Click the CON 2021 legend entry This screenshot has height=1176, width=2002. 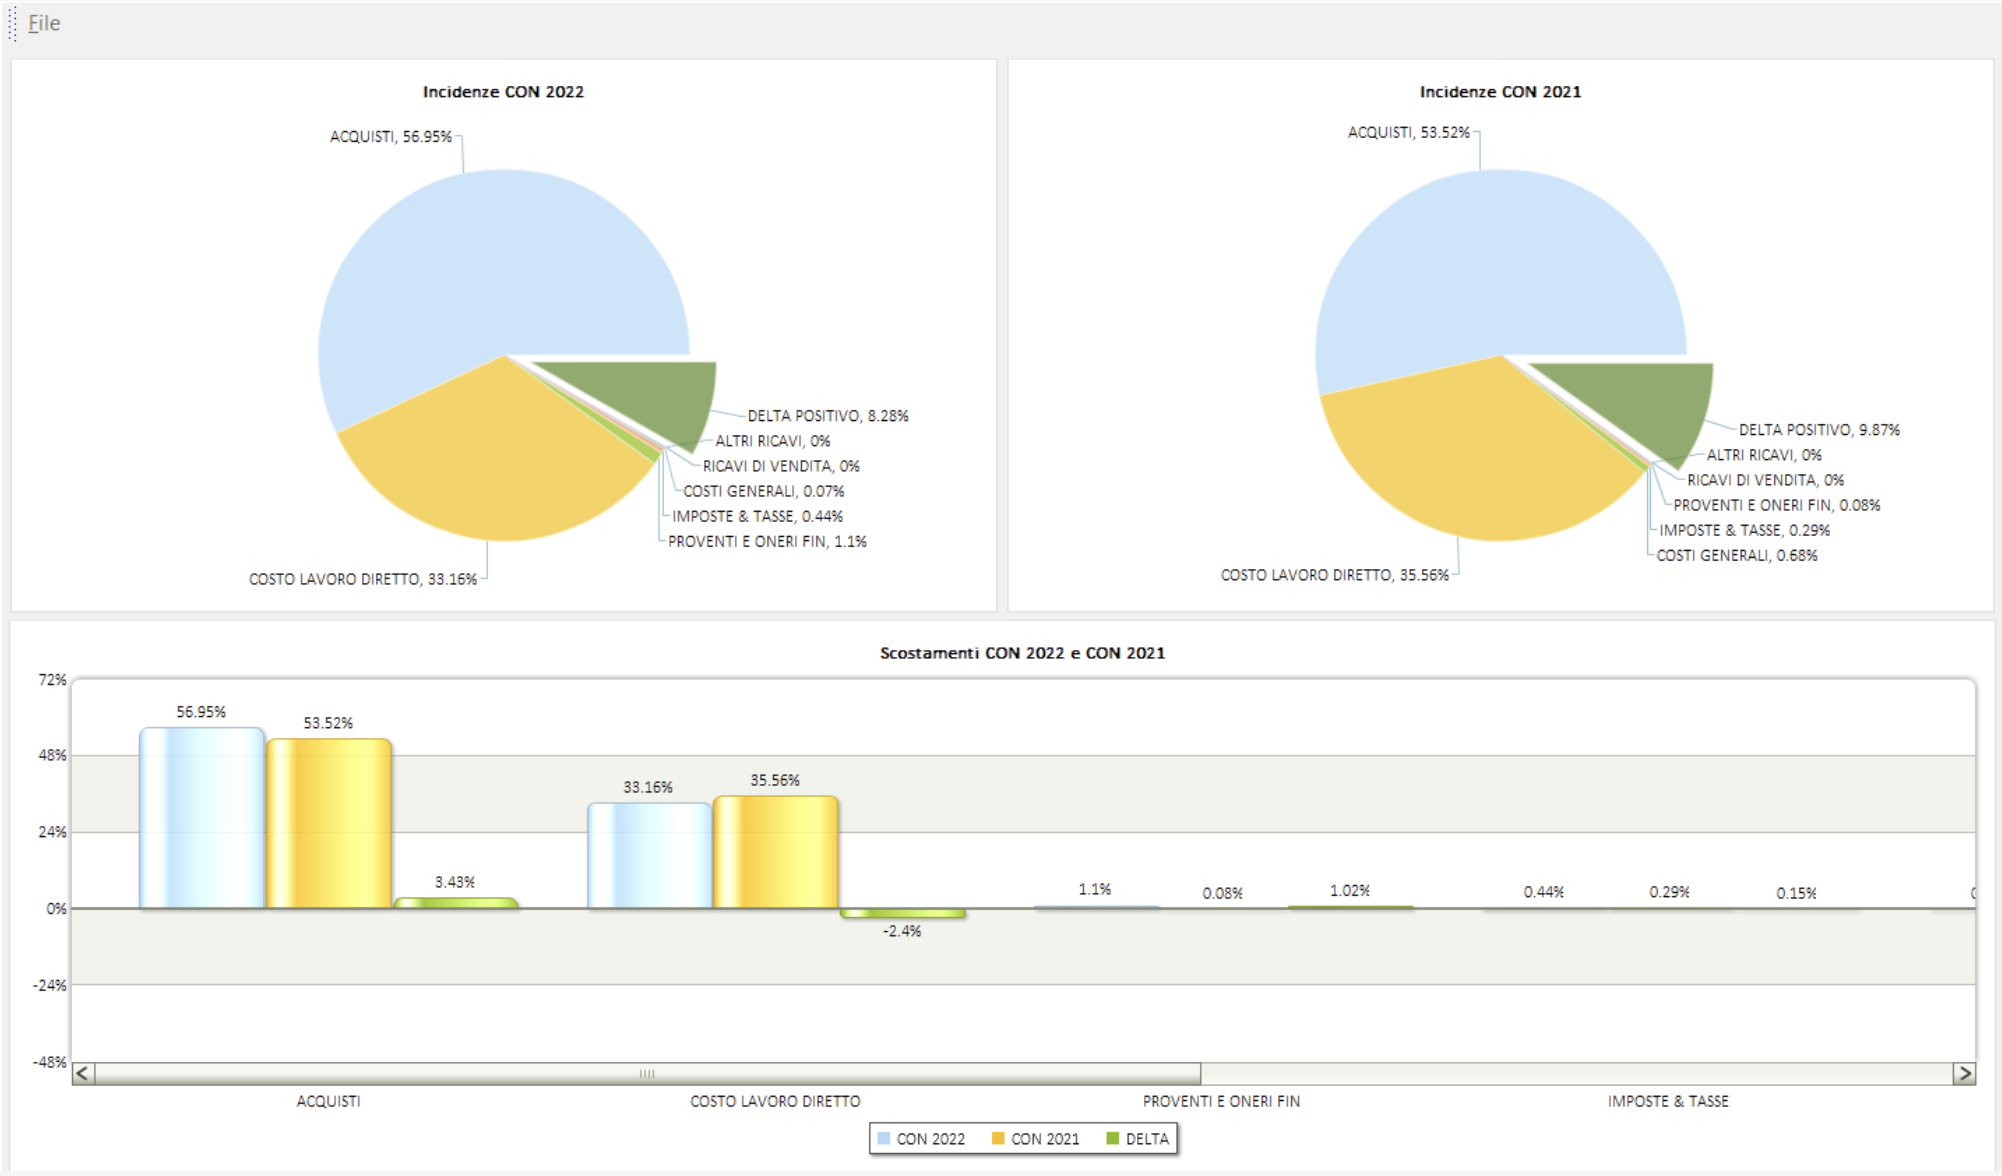[1044, 1138]
